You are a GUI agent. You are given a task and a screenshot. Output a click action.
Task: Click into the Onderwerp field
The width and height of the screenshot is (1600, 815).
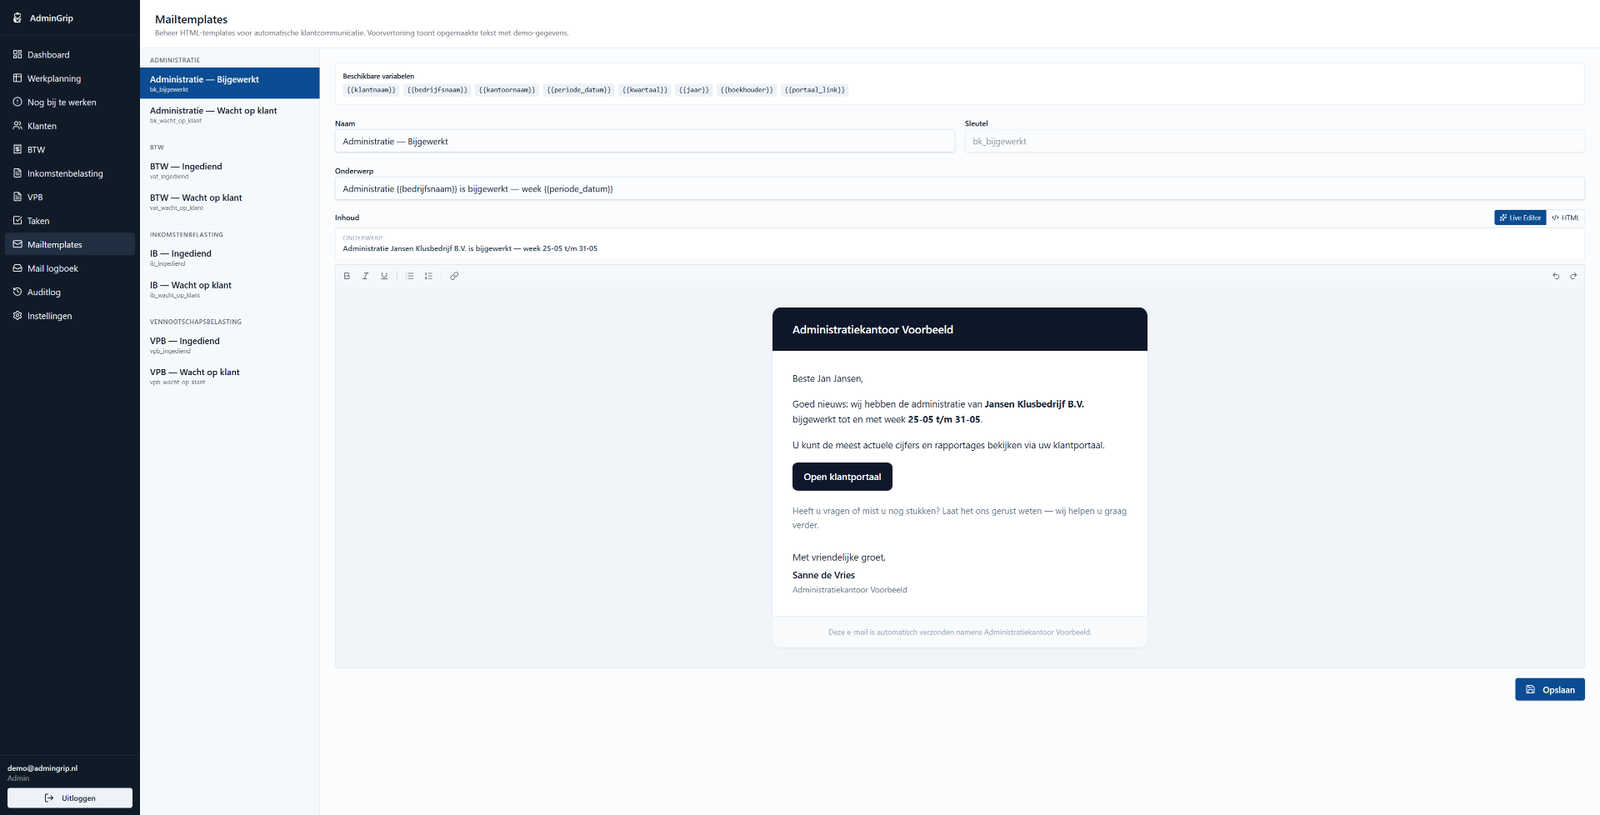tap(959, 189)
